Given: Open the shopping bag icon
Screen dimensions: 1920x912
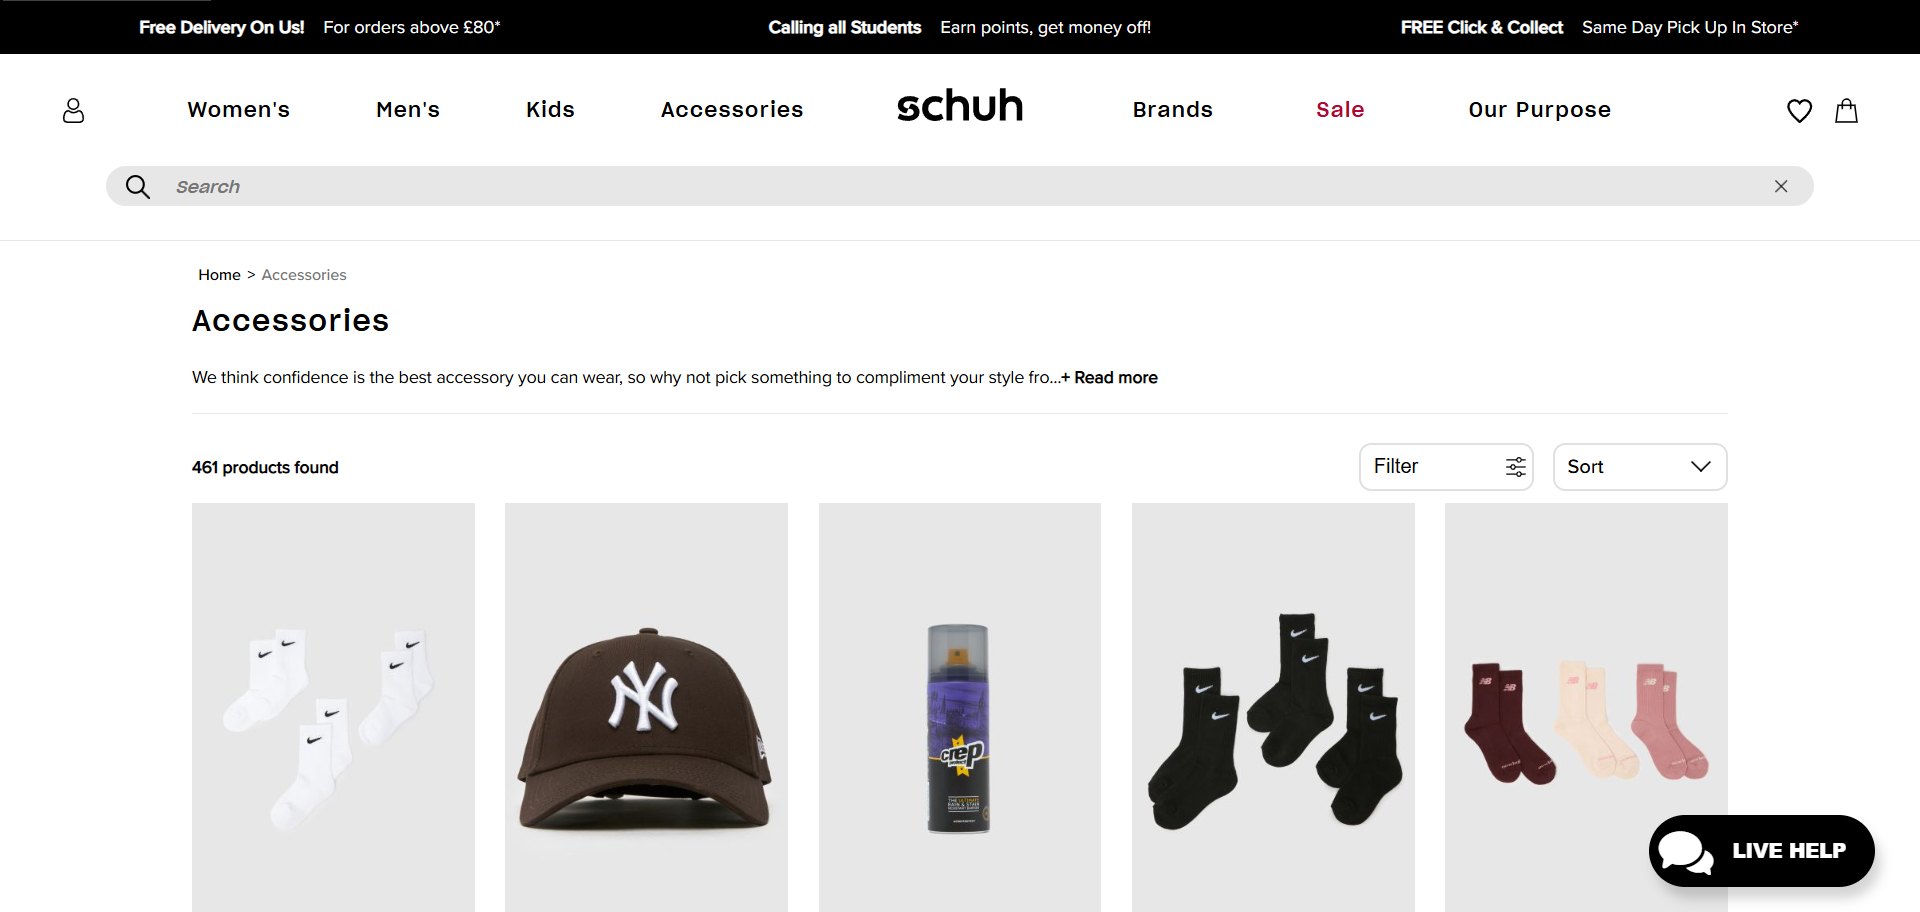Looking at the screenshot, I should (1846, 110).
